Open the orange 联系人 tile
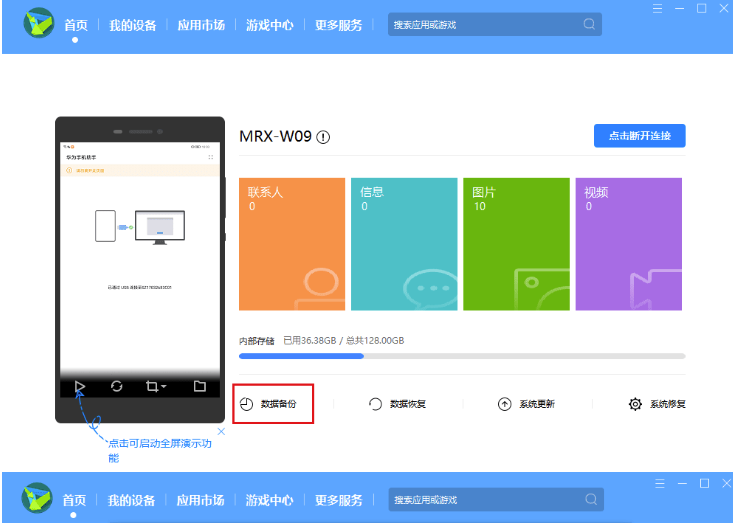733x523 pixels. tap(292, 244)
